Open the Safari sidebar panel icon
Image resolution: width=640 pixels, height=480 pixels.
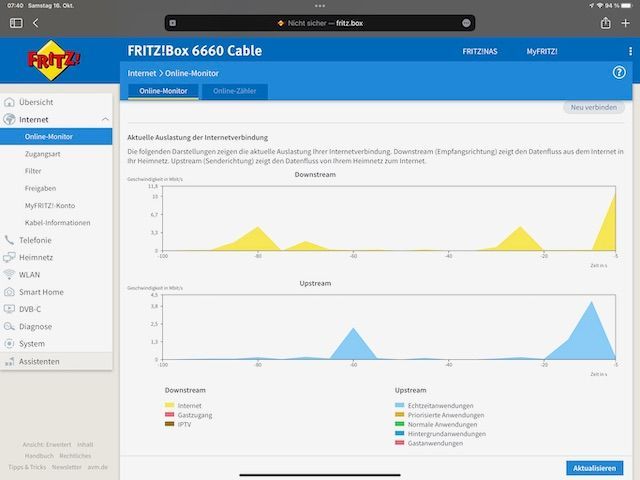click(16, 23)
